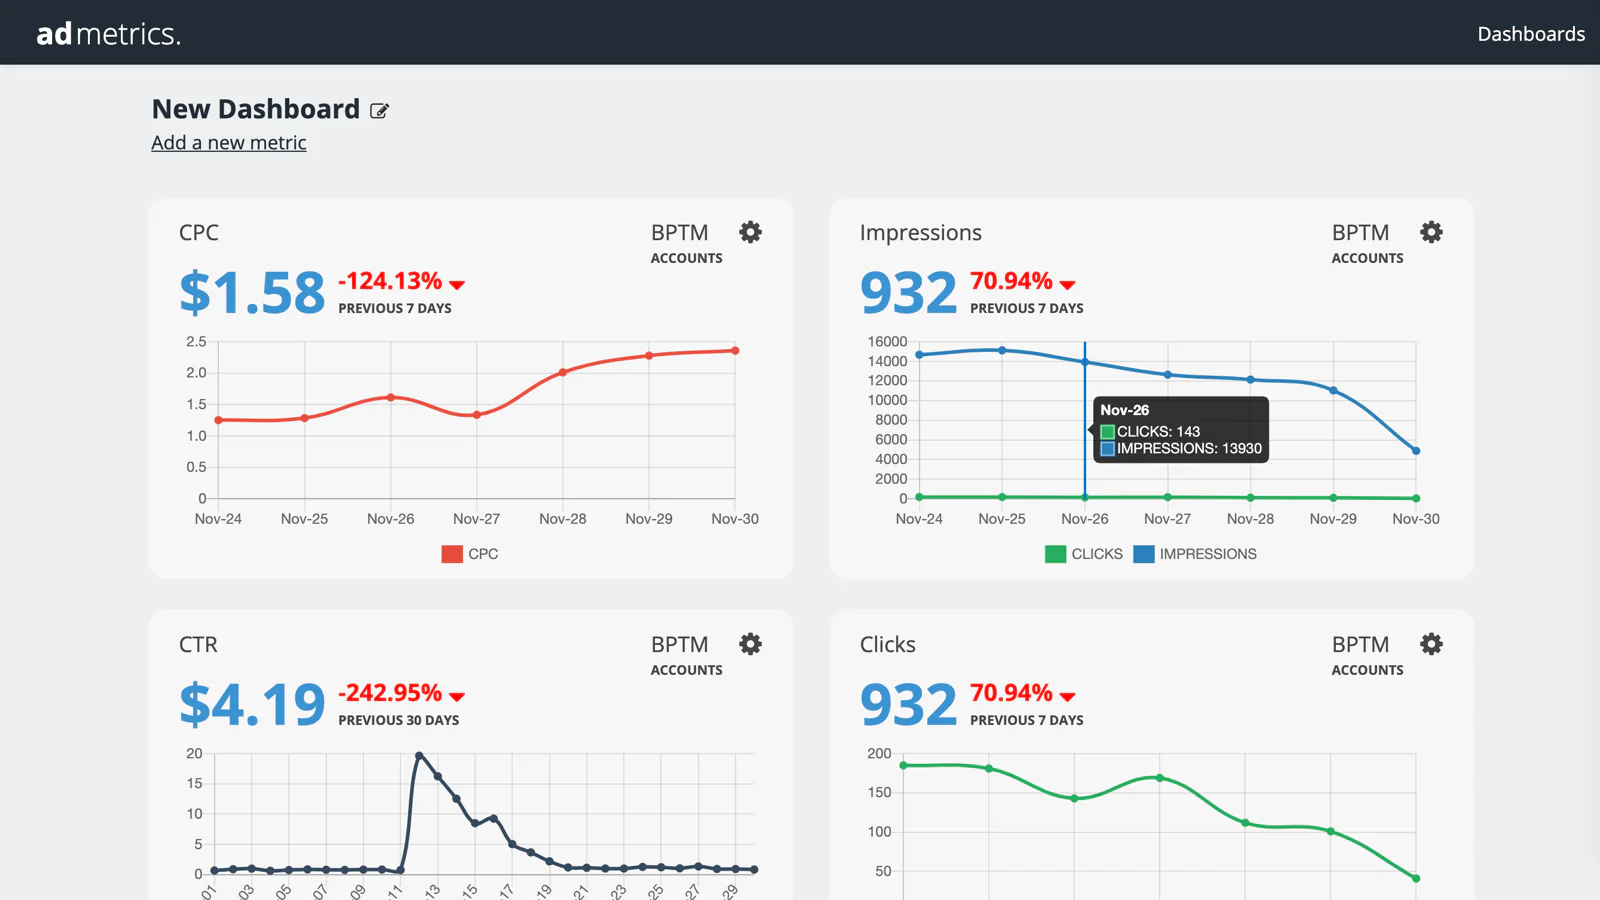Click the -124.13% change in CPC card
This screenshot has width=1600, height=900.
[x=390, y=281]
